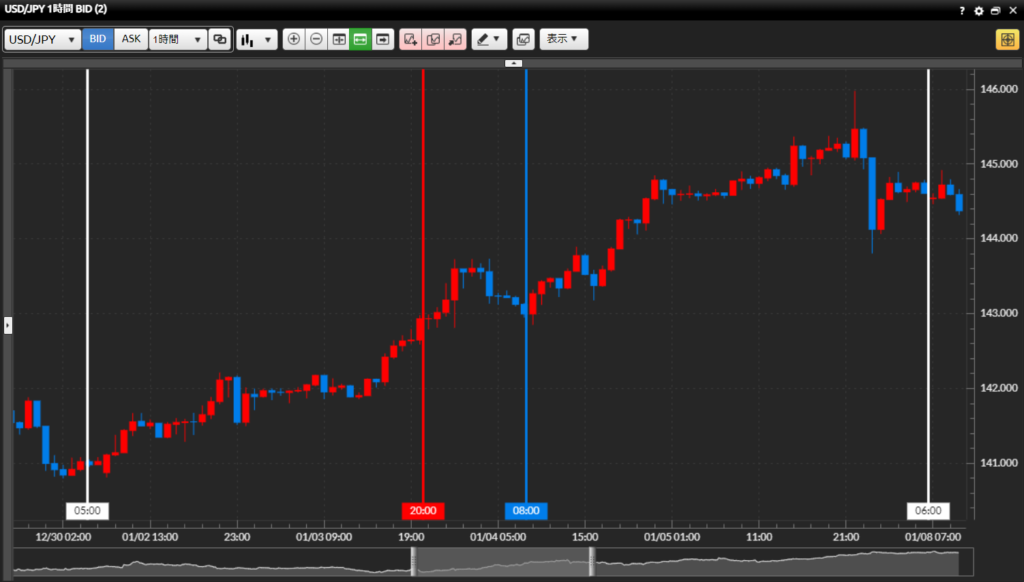Click the yellow crosshair layout icon

click(x=1006, y=39)
